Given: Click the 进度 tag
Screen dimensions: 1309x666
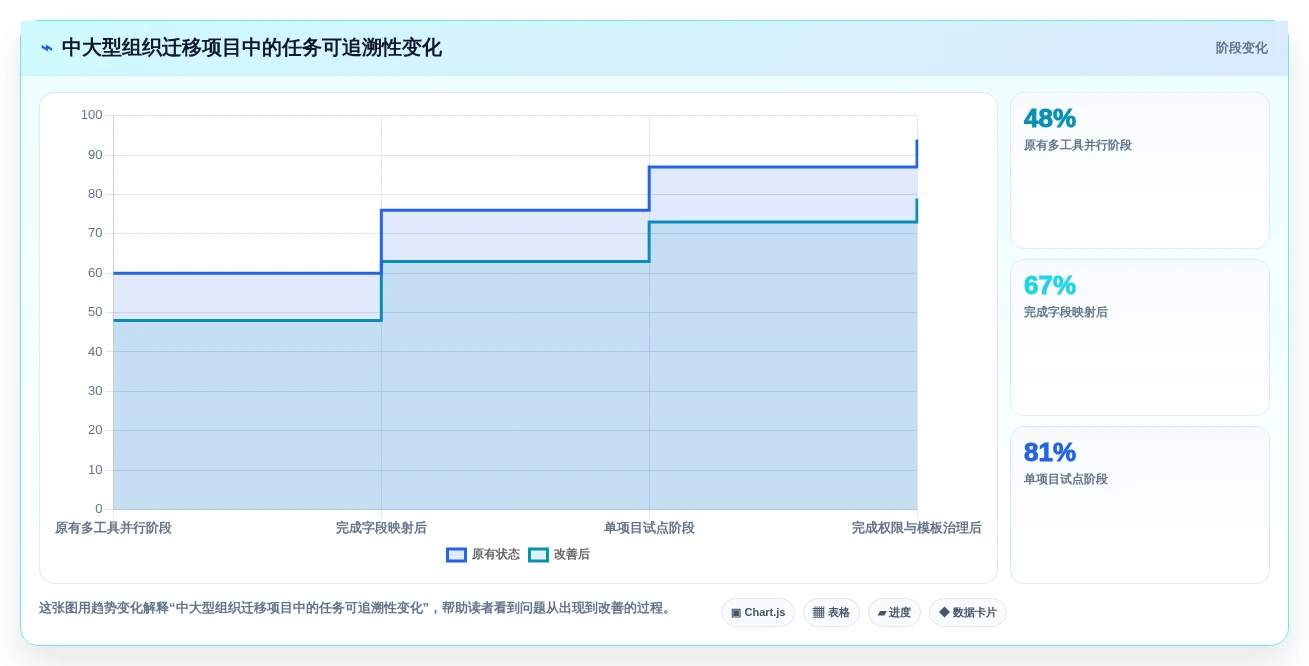Looking at the screenshot, I should coord(894,612).
